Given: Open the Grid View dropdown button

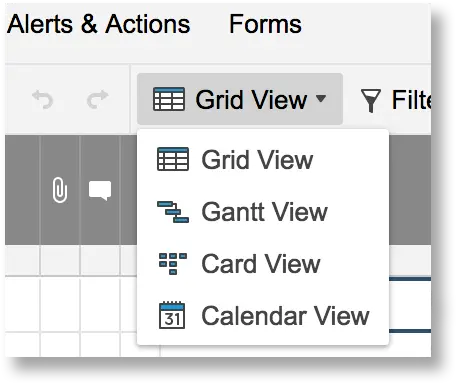Looking at the screenshot, I should pyautogui.click(x=240, y=99).
